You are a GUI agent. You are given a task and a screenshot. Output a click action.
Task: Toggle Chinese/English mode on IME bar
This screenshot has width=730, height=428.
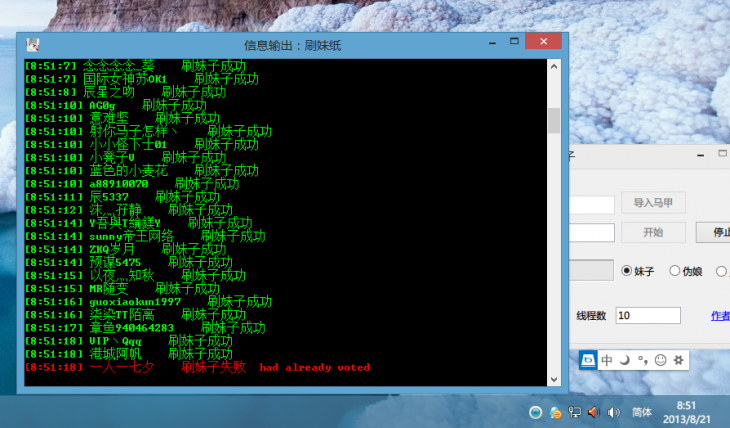coord(607,360)
